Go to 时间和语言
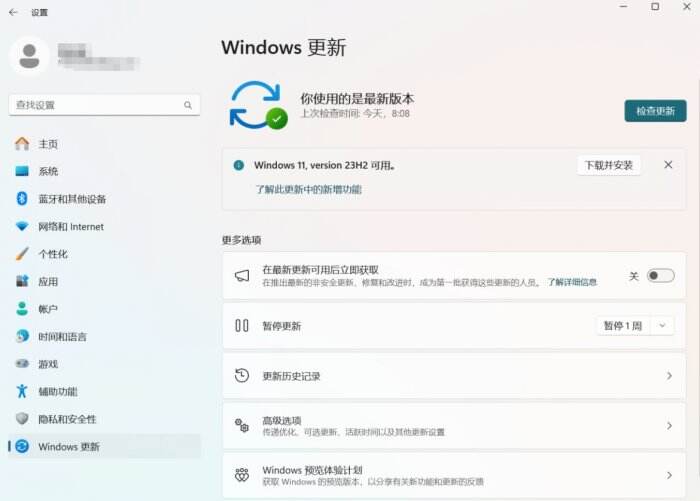Viewport: 700px width, 501px height. point(105,336)
